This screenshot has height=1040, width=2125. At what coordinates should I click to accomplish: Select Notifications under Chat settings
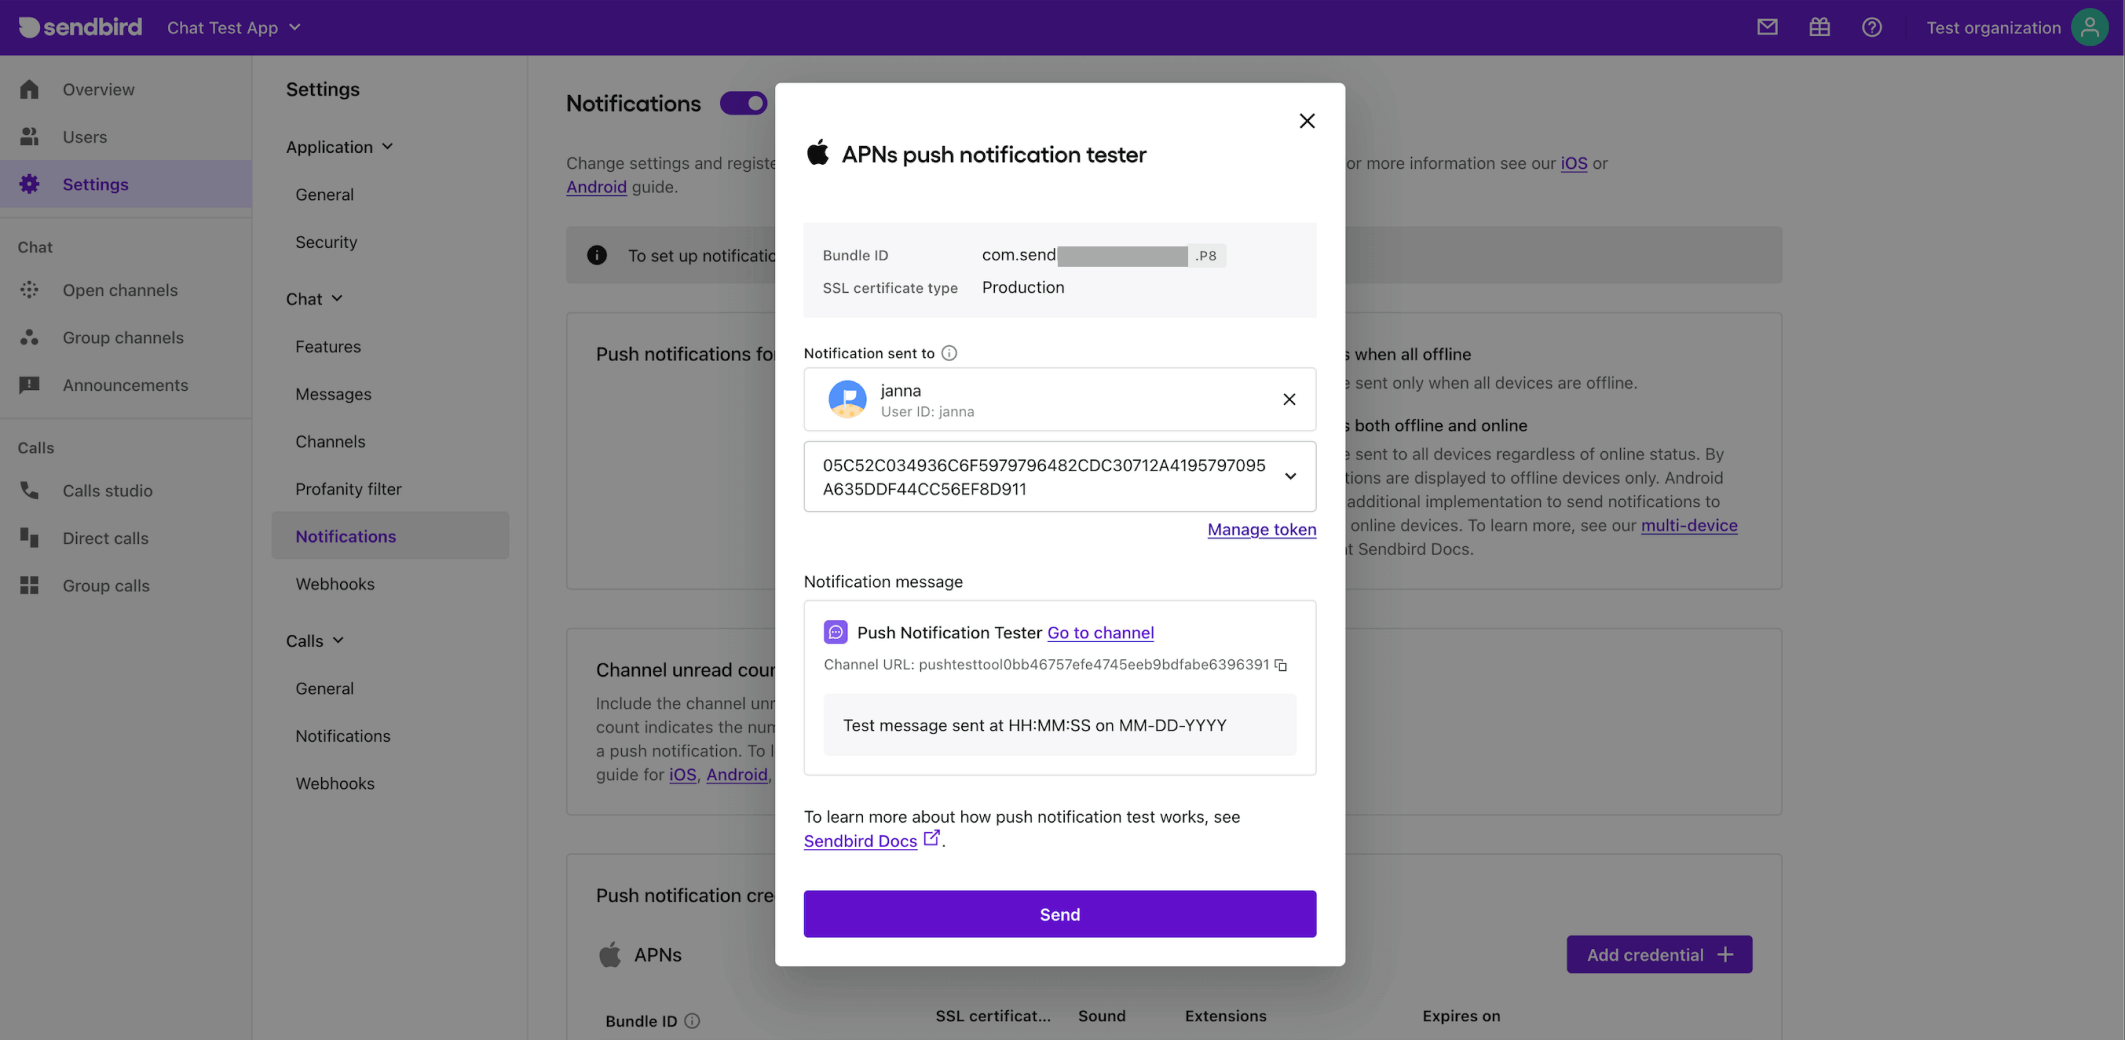click(x=390, y=536)
